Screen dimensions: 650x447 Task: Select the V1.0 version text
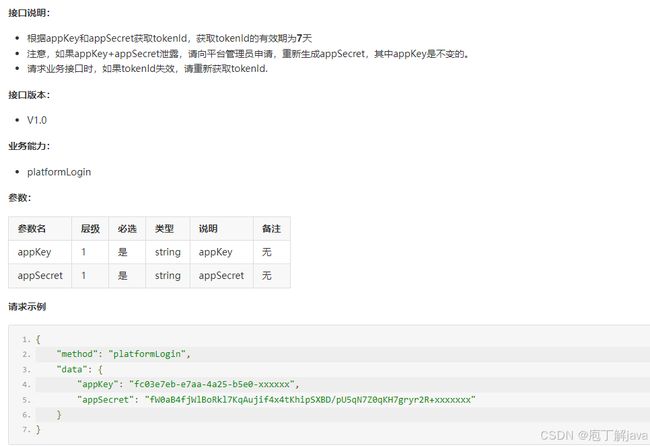(x=37, y=120)
